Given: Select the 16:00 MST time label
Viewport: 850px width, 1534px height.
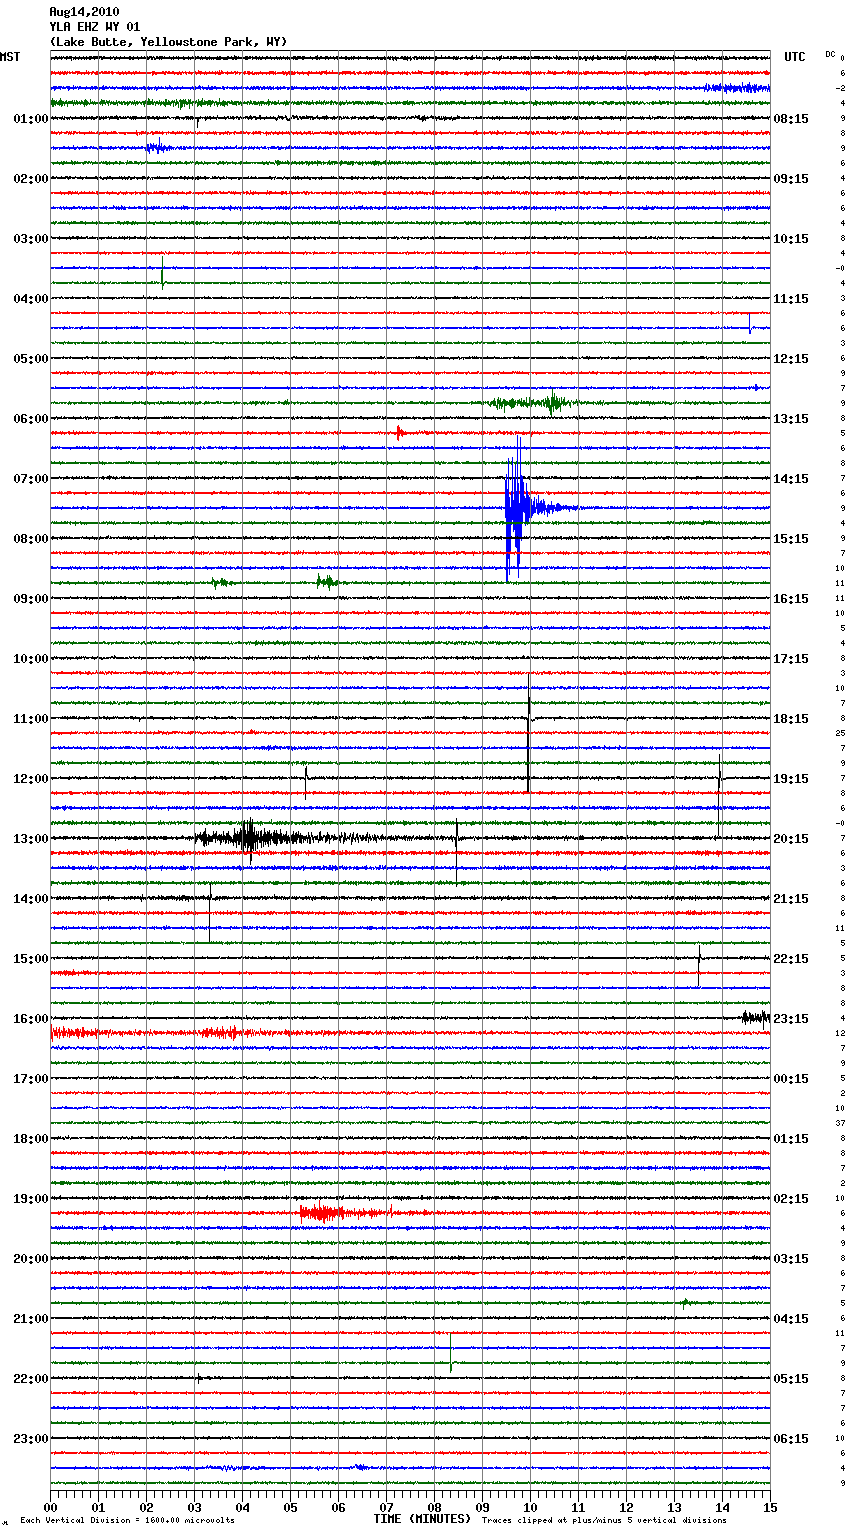Looking at the screenshot, I should coord(31,1019).
